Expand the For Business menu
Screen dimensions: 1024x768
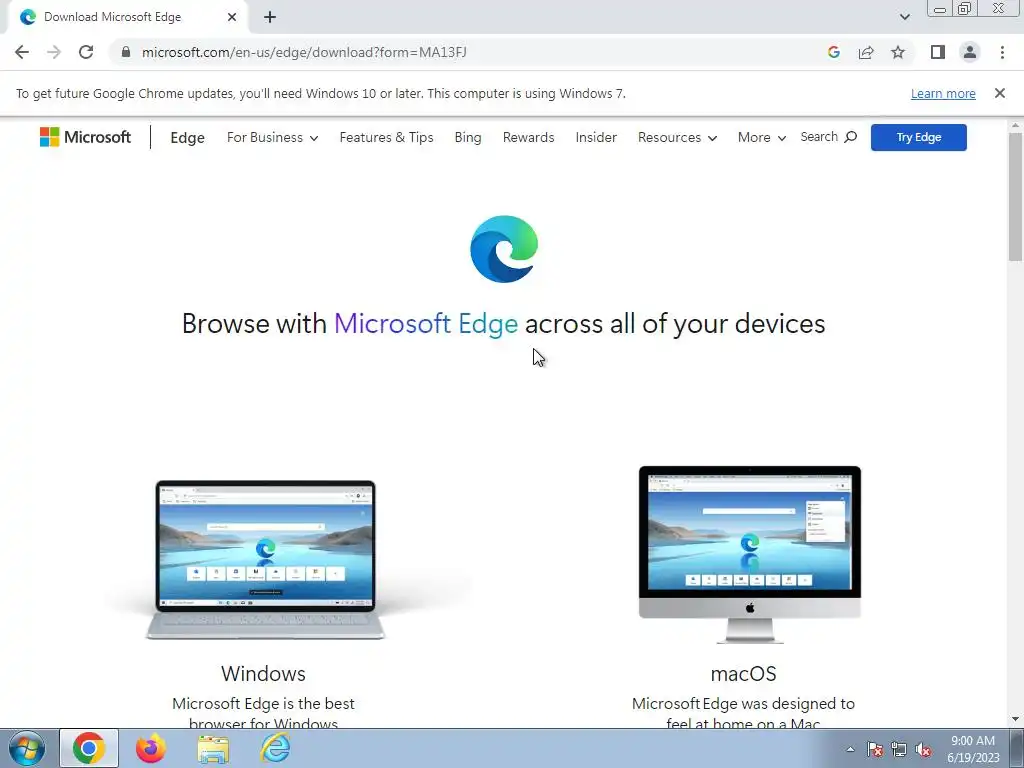point(272,137)
